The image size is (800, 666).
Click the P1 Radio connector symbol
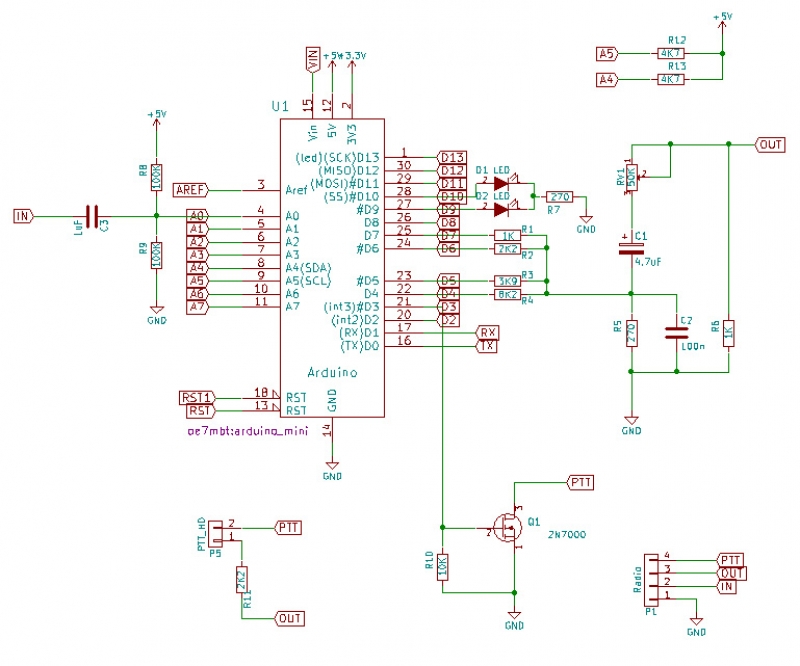(651, 580)
